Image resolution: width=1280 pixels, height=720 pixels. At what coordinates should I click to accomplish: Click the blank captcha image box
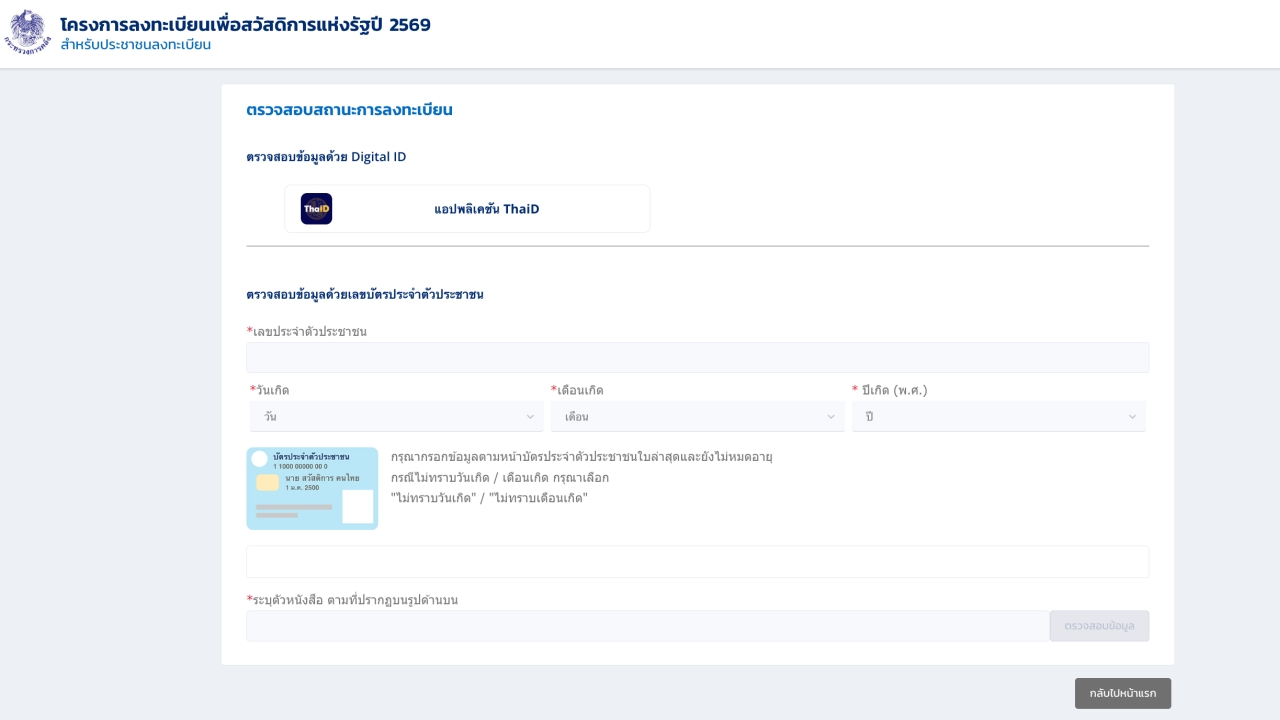697,562
